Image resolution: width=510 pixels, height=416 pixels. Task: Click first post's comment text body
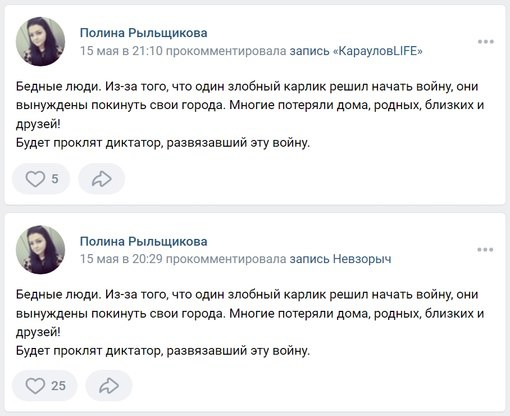(x=250, y=114)
